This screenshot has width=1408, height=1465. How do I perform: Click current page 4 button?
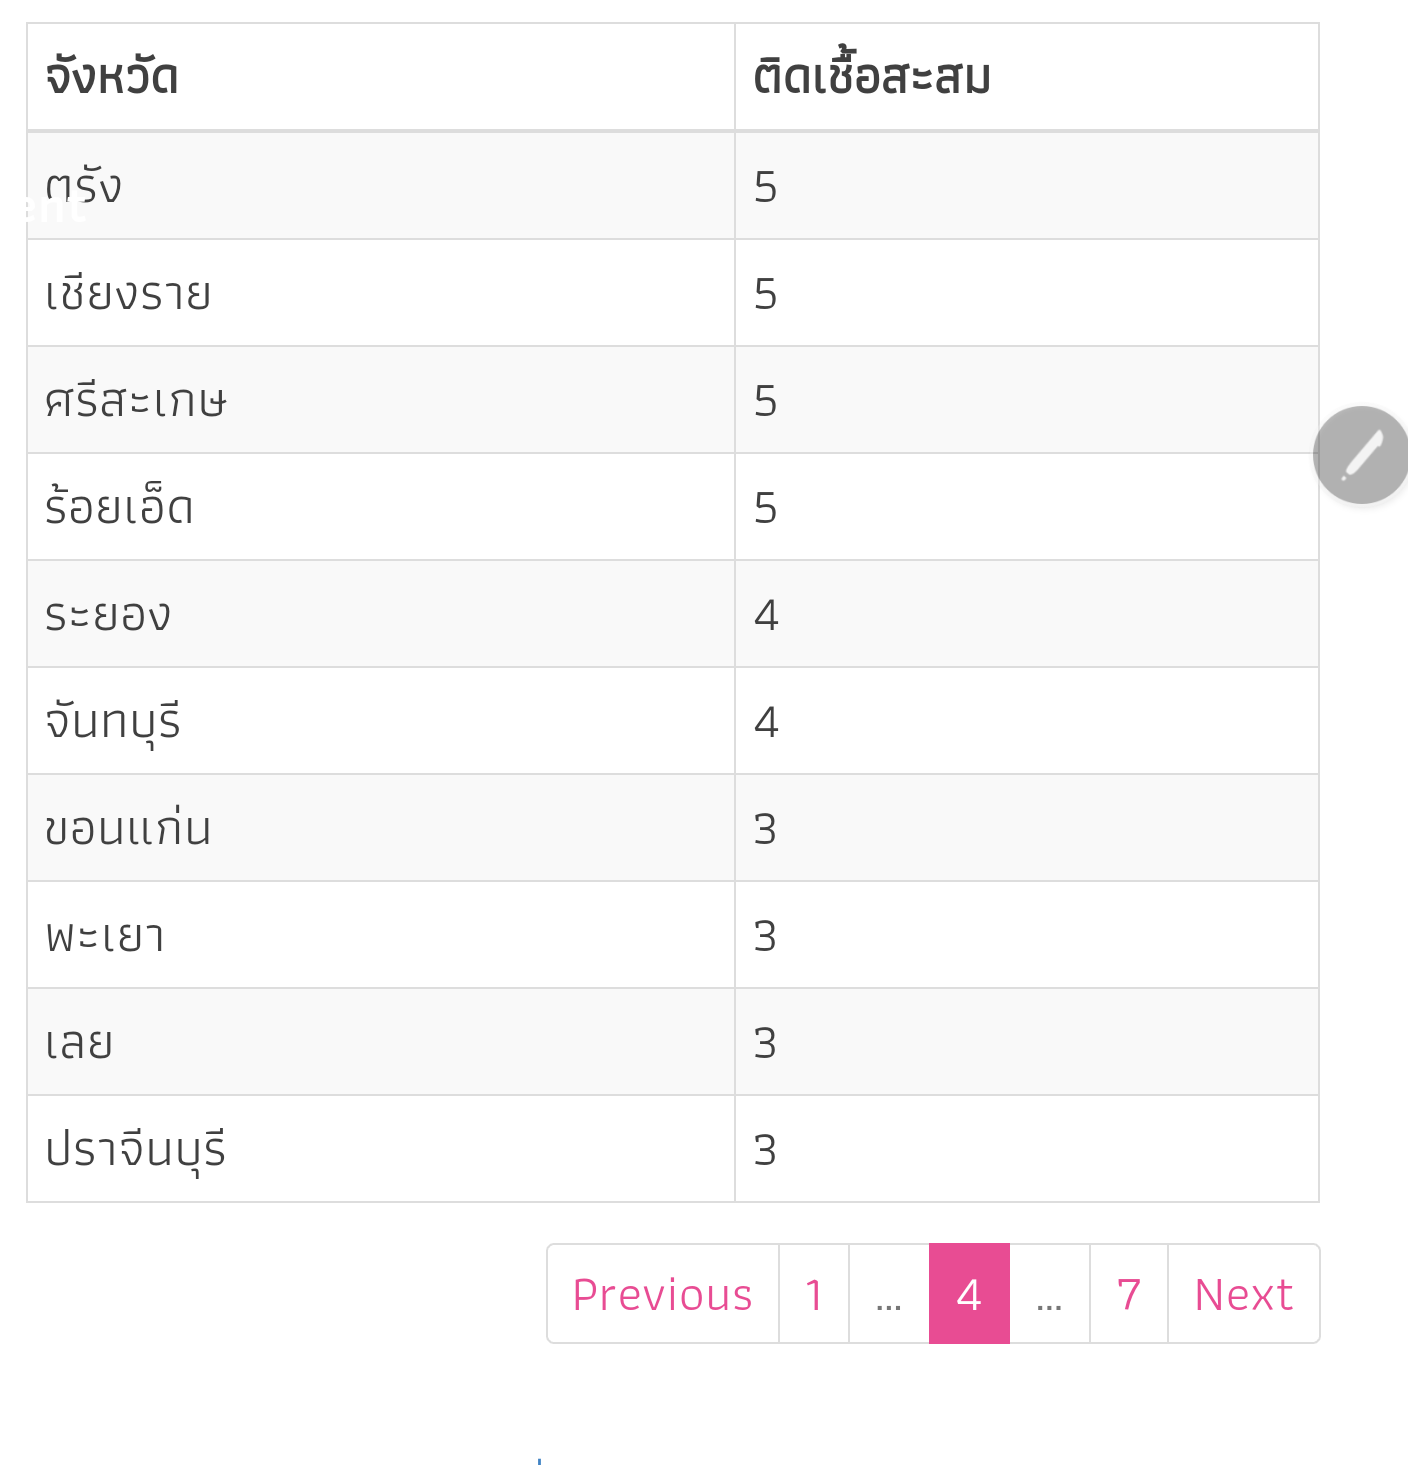(969, 1294)
